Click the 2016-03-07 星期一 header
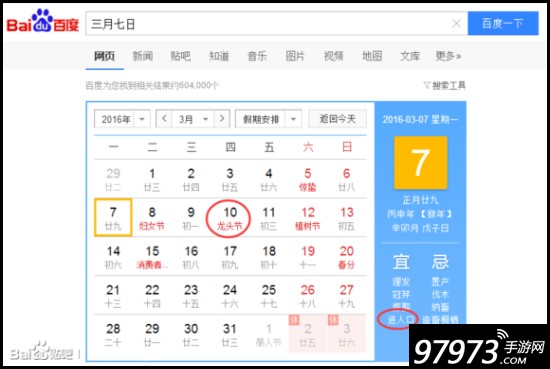 tap(421, 120)
